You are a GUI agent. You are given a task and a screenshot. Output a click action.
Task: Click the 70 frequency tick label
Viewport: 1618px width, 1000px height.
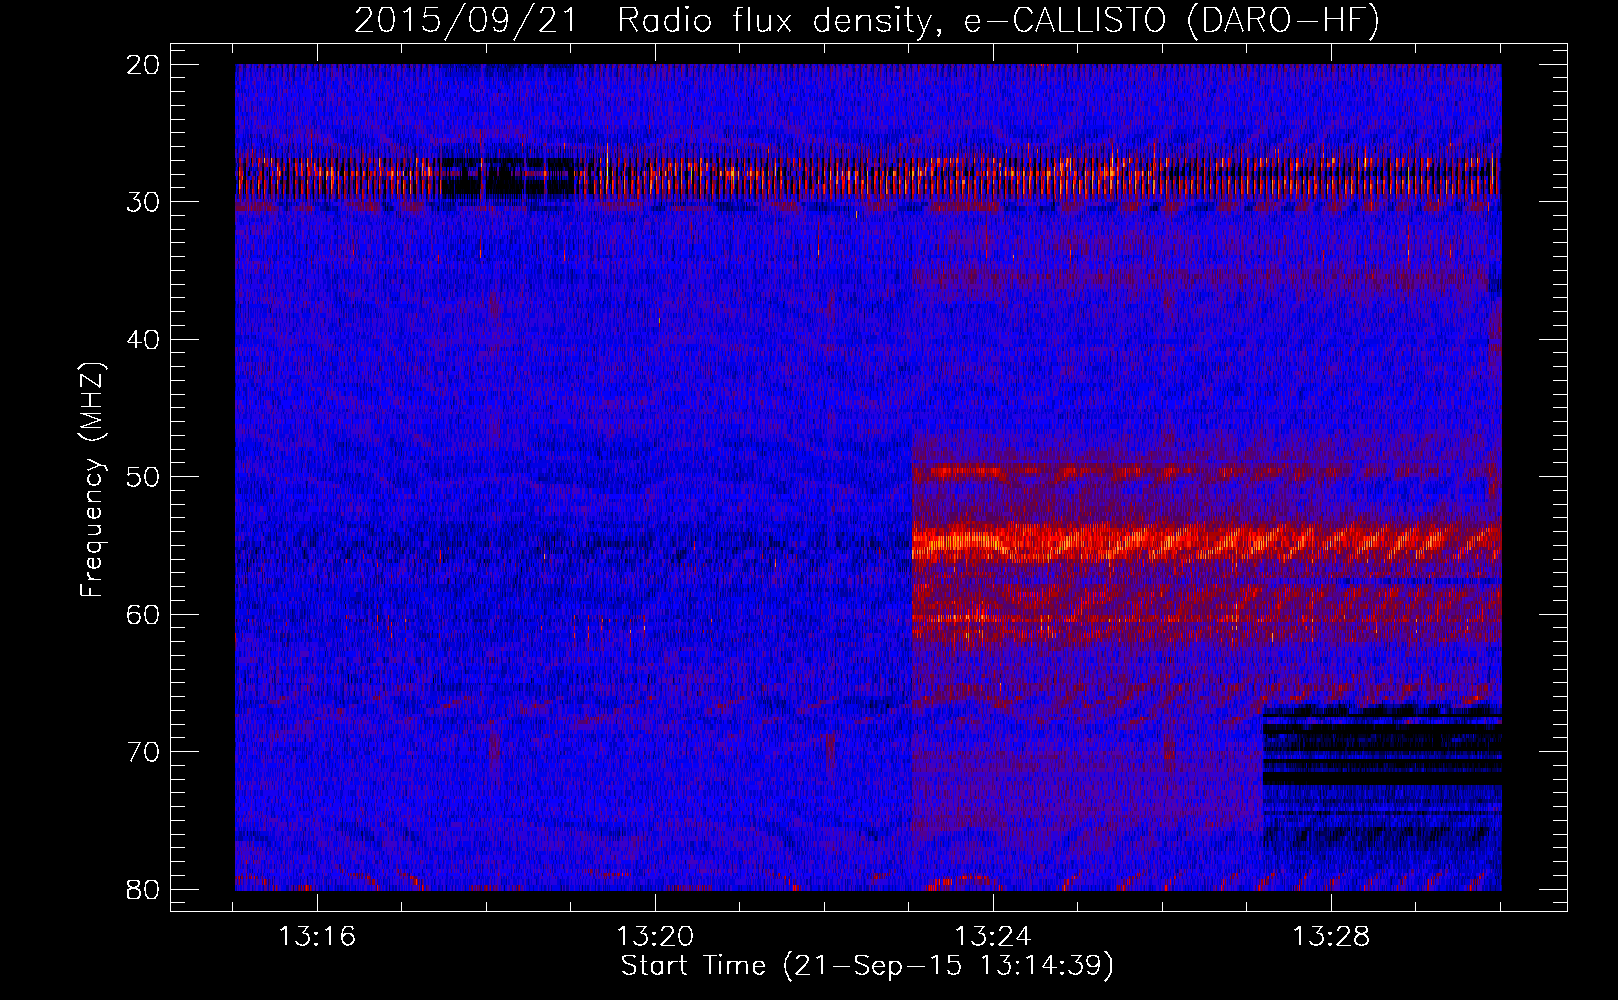point(144,752)
